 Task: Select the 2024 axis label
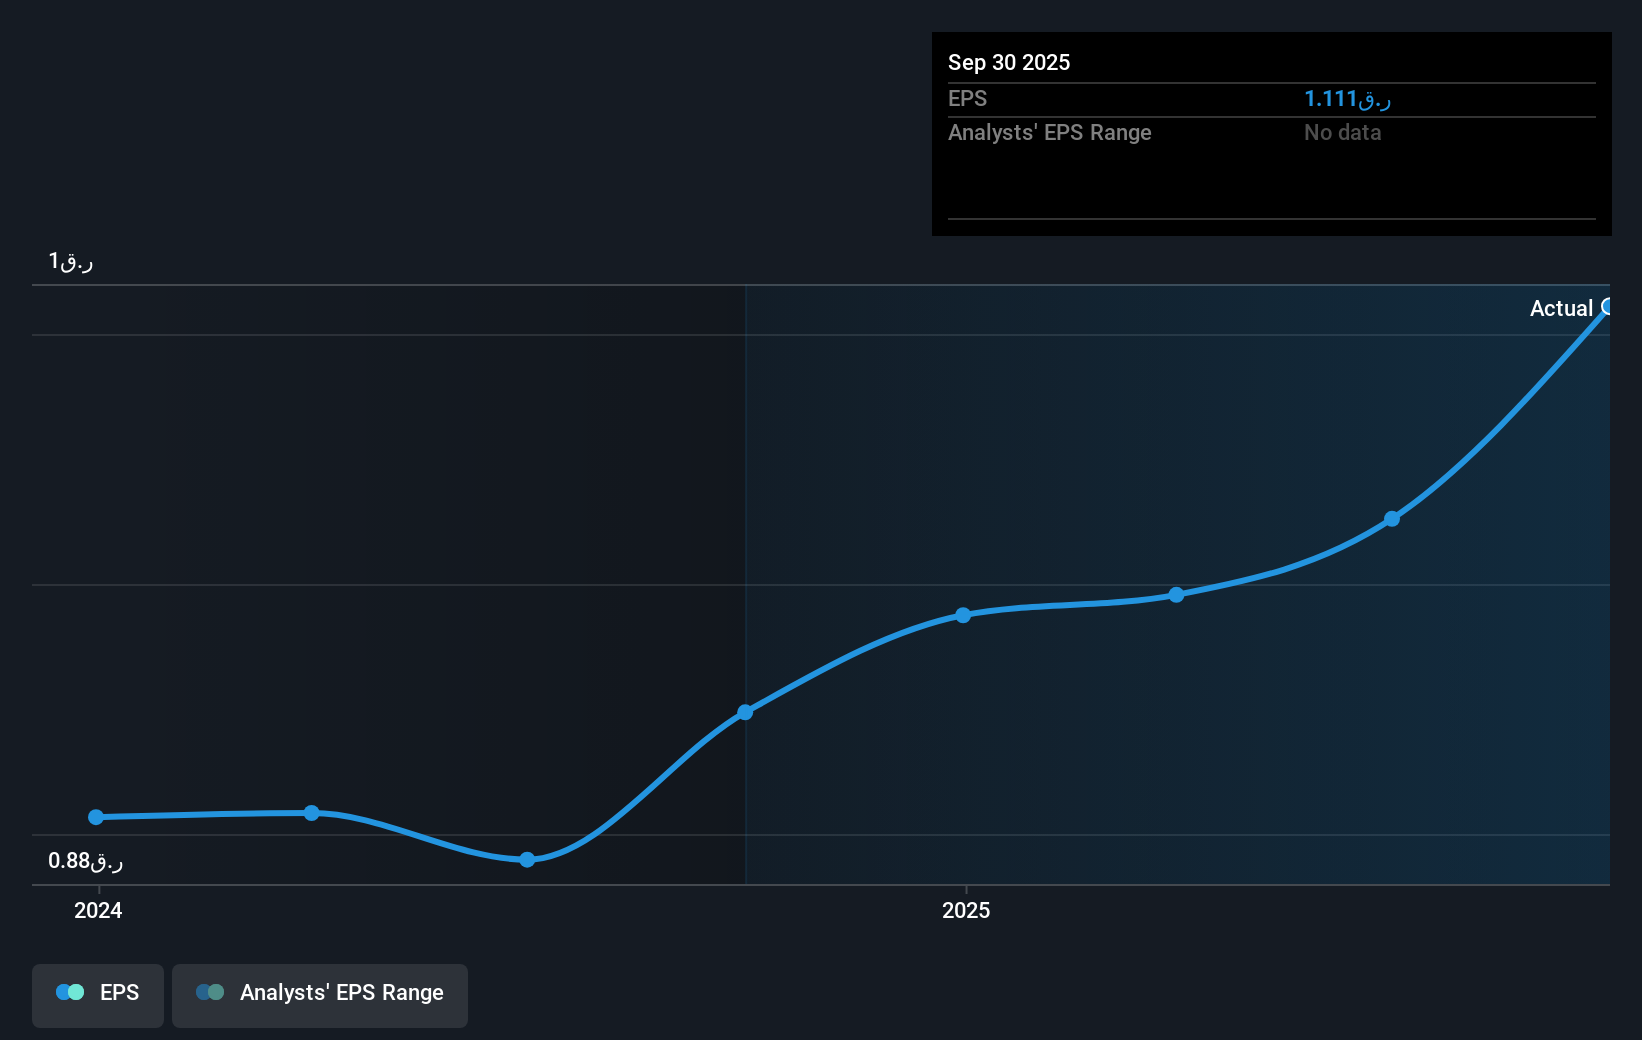point(97,911)
